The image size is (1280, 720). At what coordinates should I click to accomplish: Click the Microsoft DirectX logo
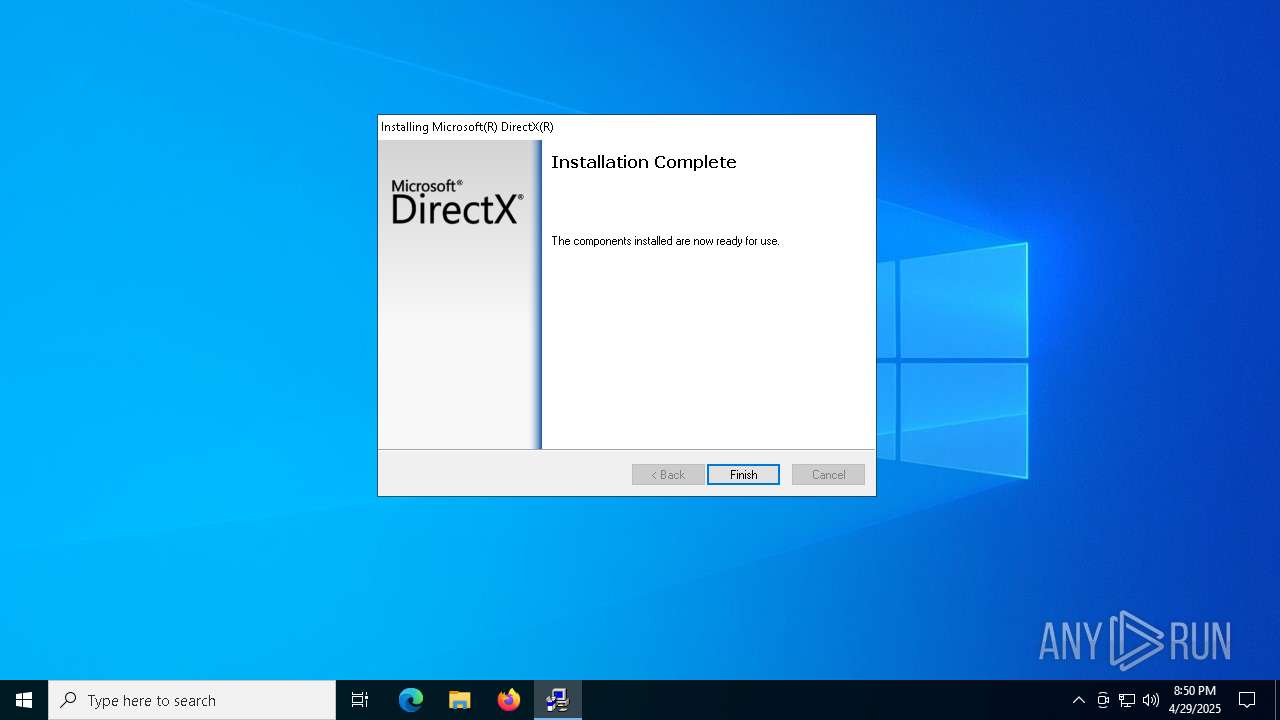457,202
